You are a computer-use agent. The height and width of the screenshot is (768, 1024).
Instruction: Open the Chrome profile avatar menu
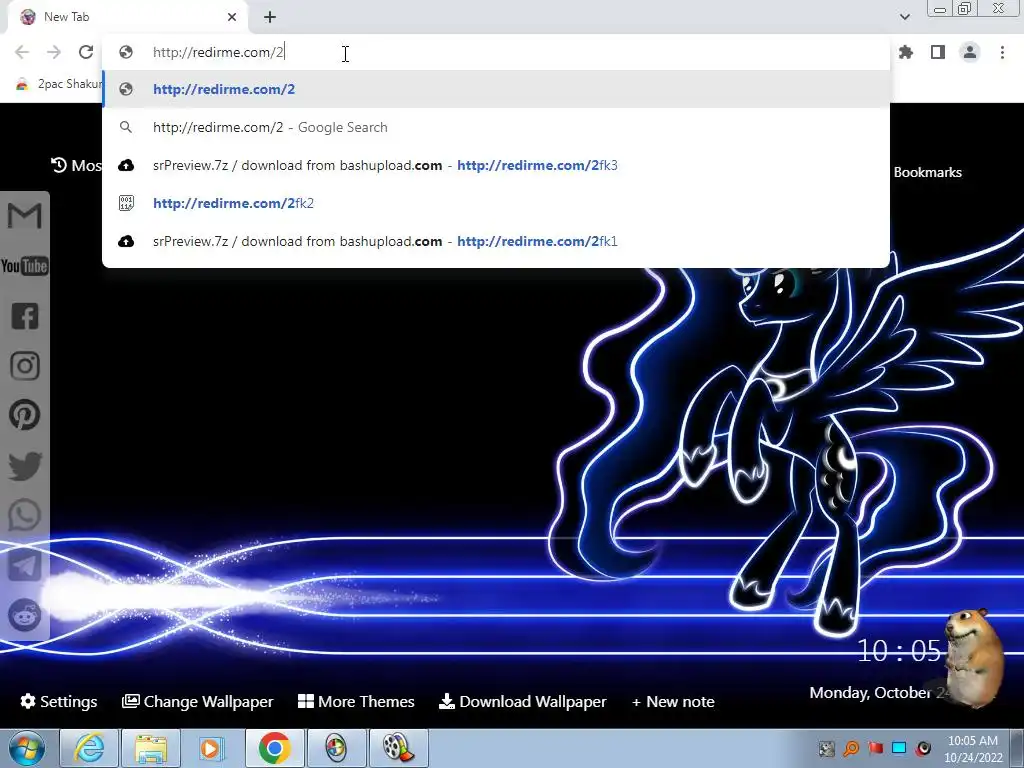click(x=970, y=52)
